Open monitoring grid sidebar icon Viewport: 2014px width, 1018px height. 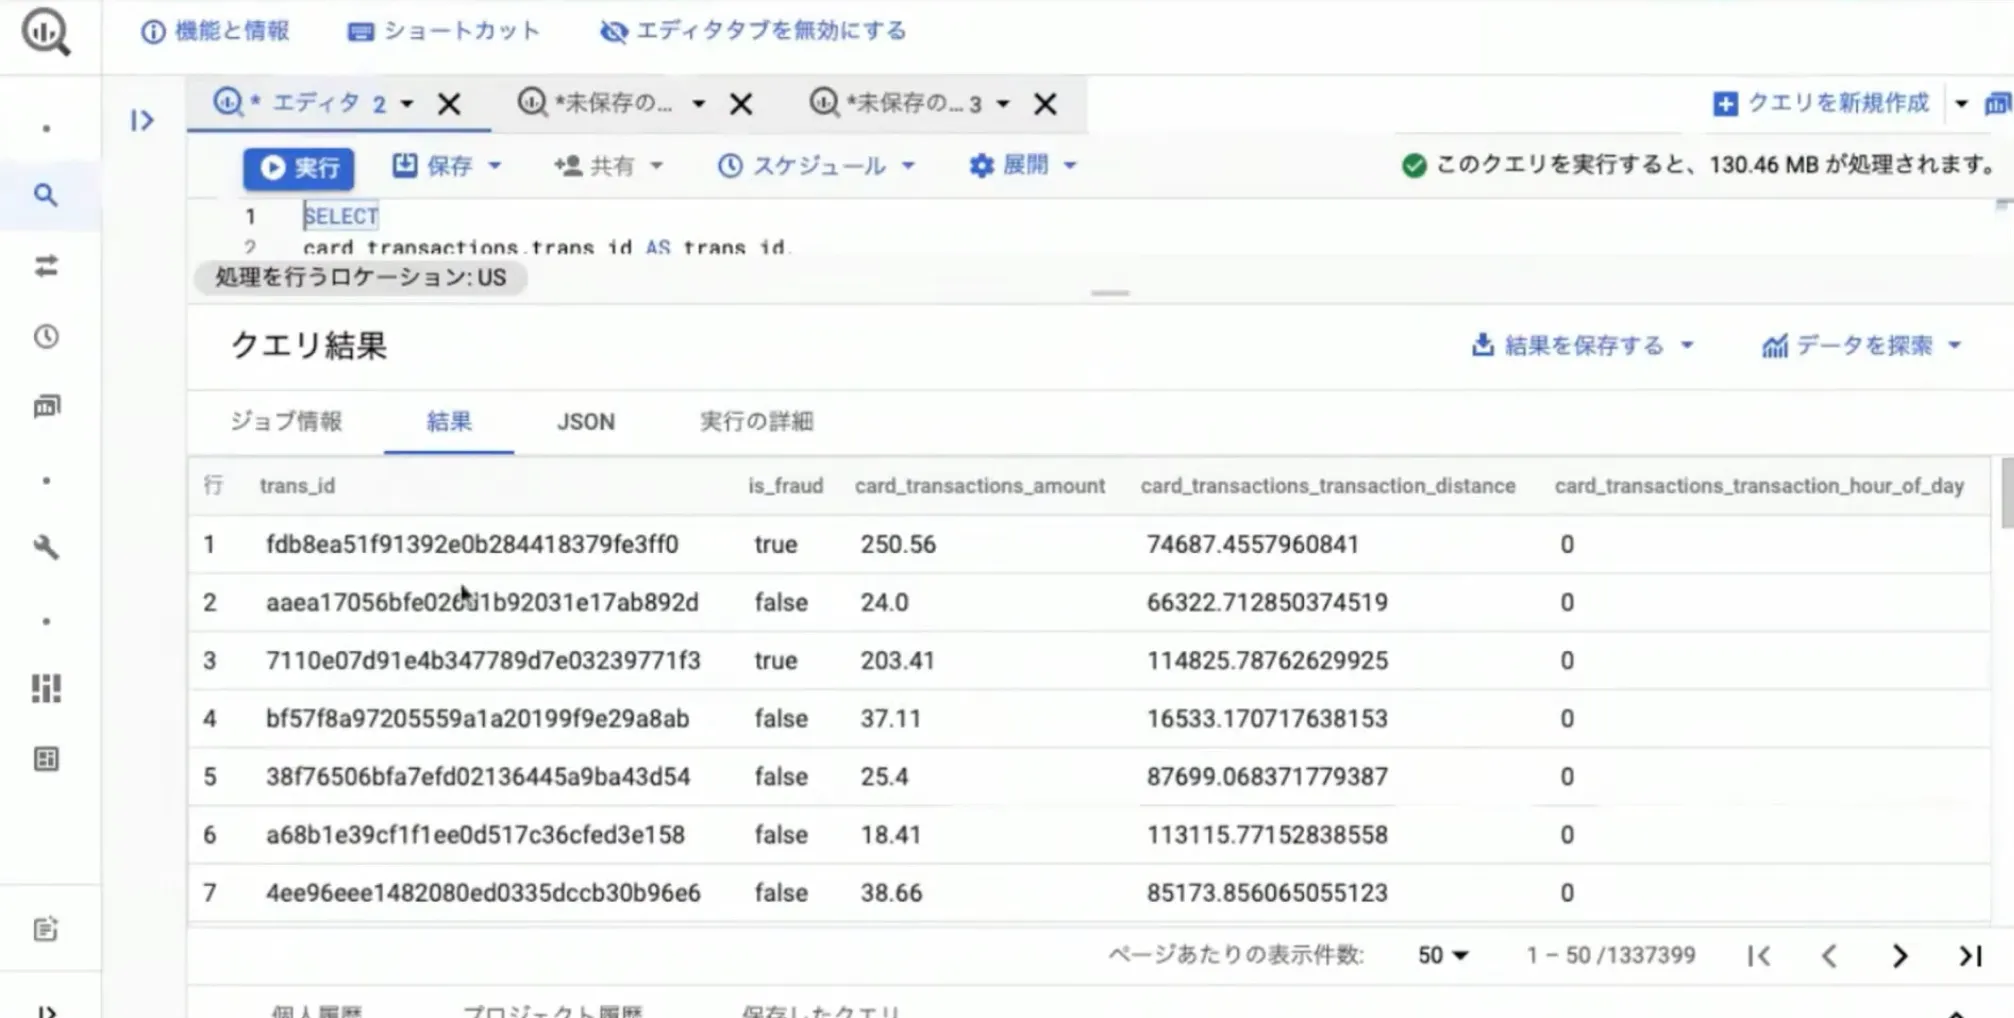(x=46, y=688)
